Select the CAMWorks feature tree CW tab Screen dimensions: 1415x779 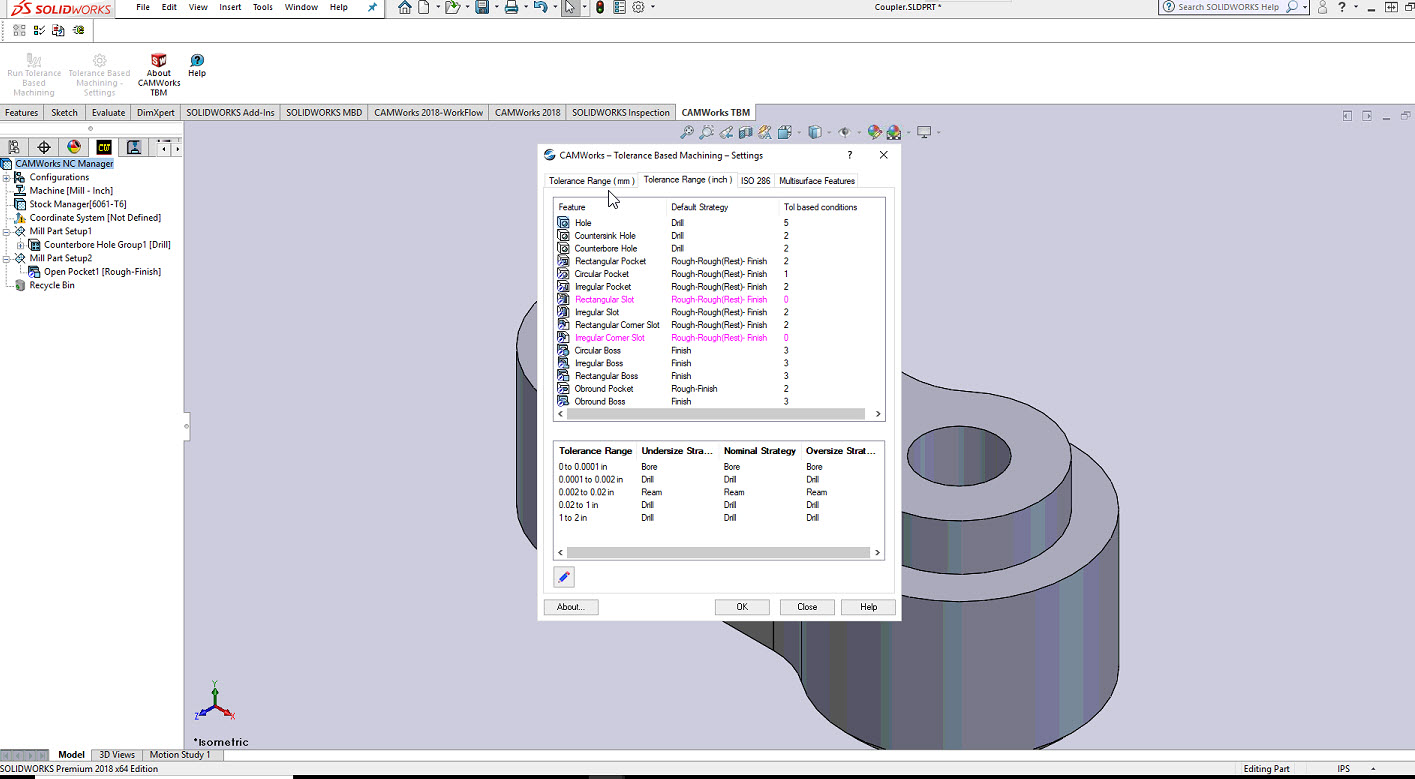click(104, 147)
